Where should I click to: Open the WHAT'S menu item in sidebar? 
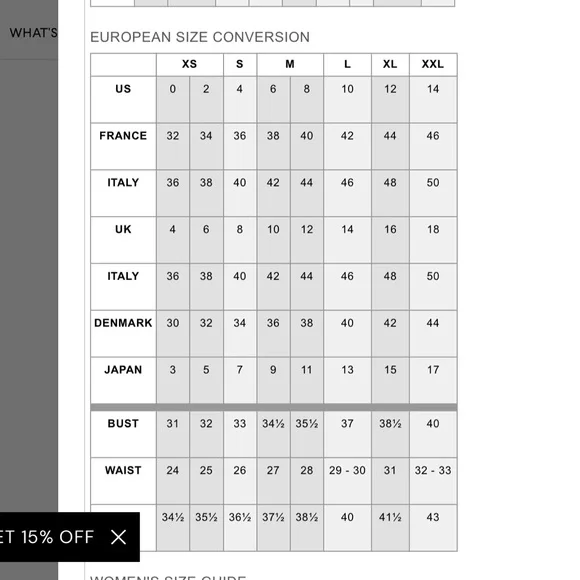click(x=34, y=33)
